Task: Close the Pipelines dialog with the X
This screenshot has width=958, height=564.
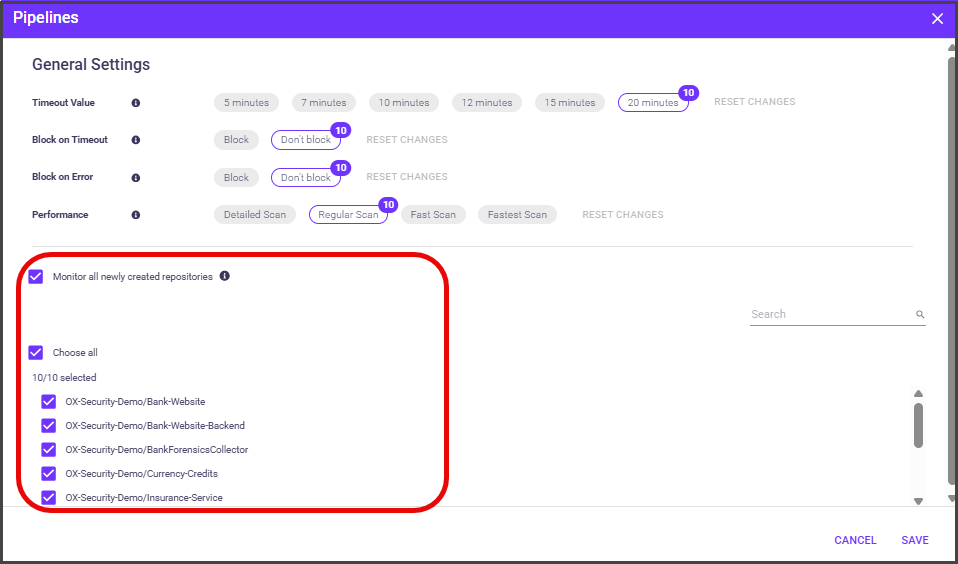Action: [937, 19]
